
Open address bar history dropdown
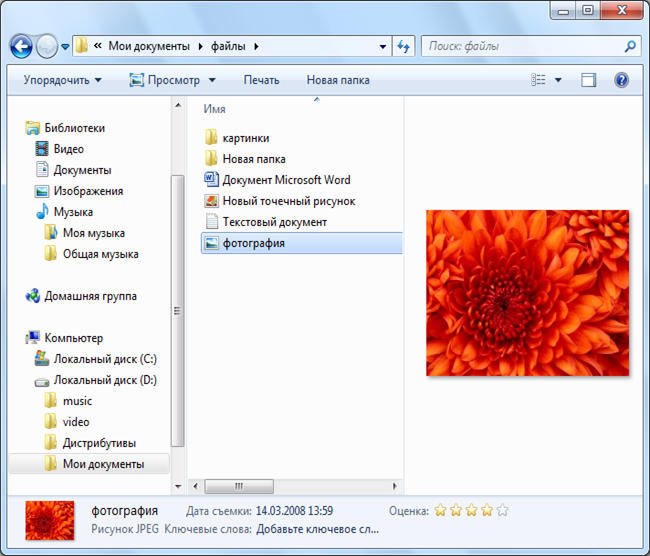383,47
